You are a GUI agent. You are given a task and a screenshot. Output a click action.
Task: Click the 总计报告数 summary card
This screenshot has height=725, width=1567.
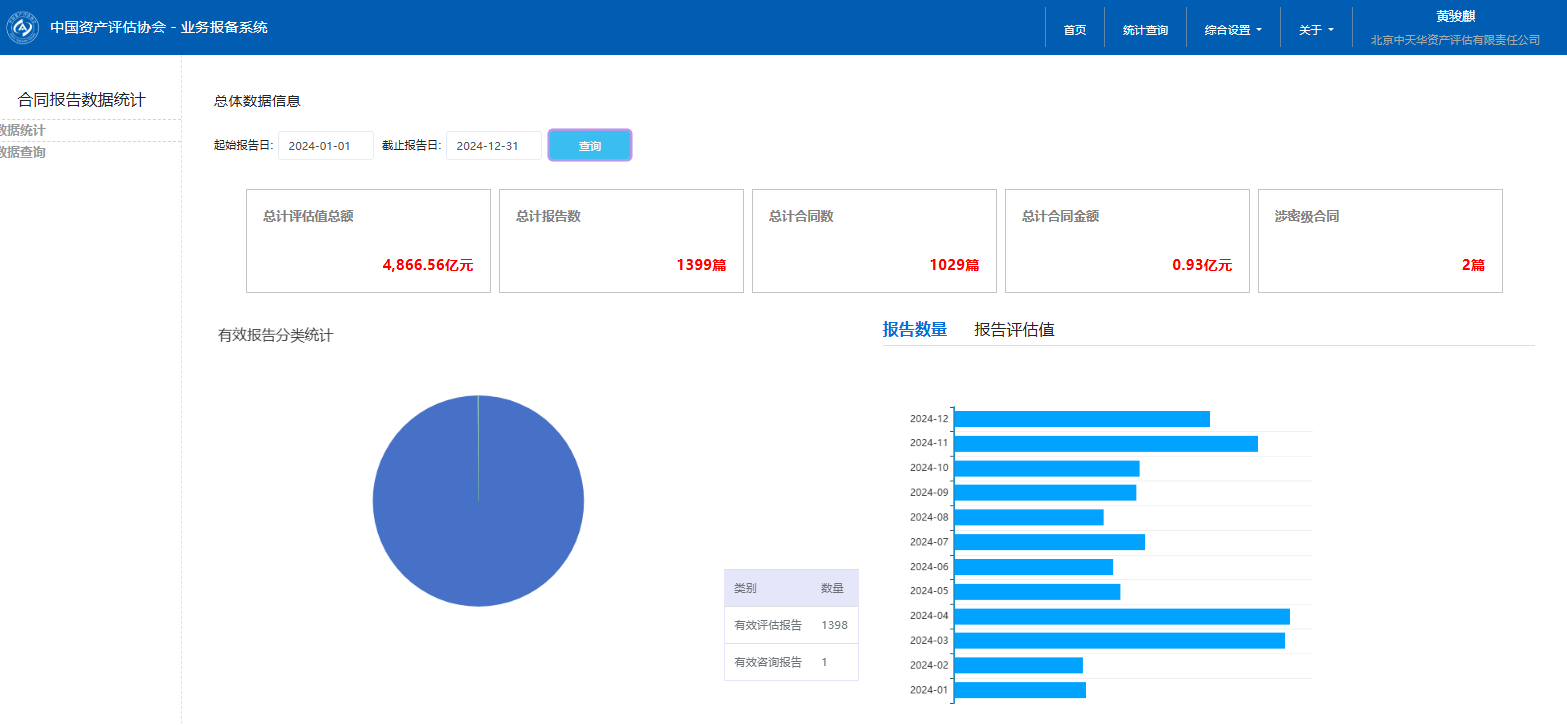[x=621, y=241]
